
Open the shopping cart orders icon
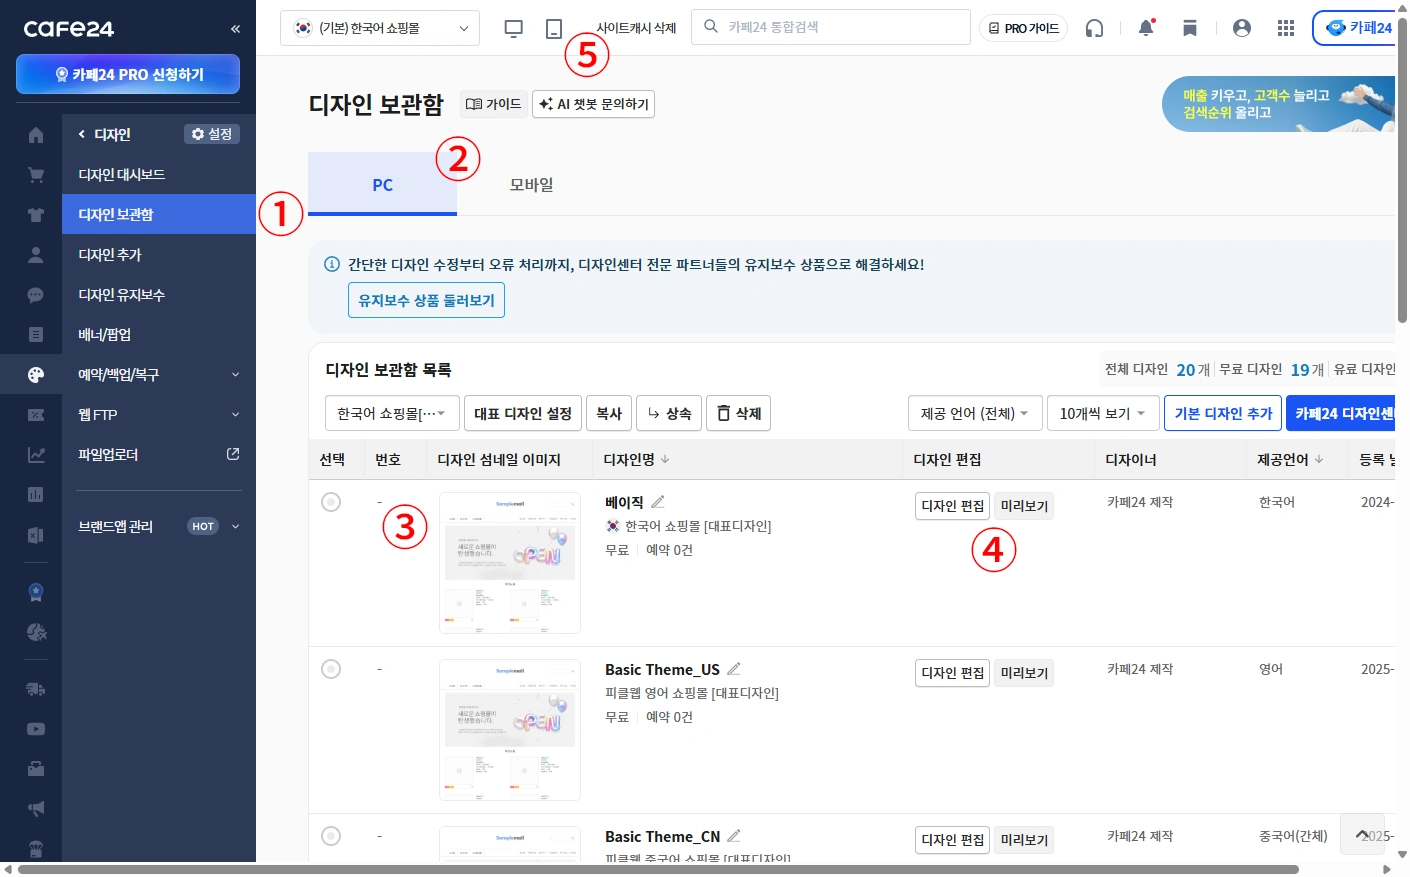tap(36, 175)
